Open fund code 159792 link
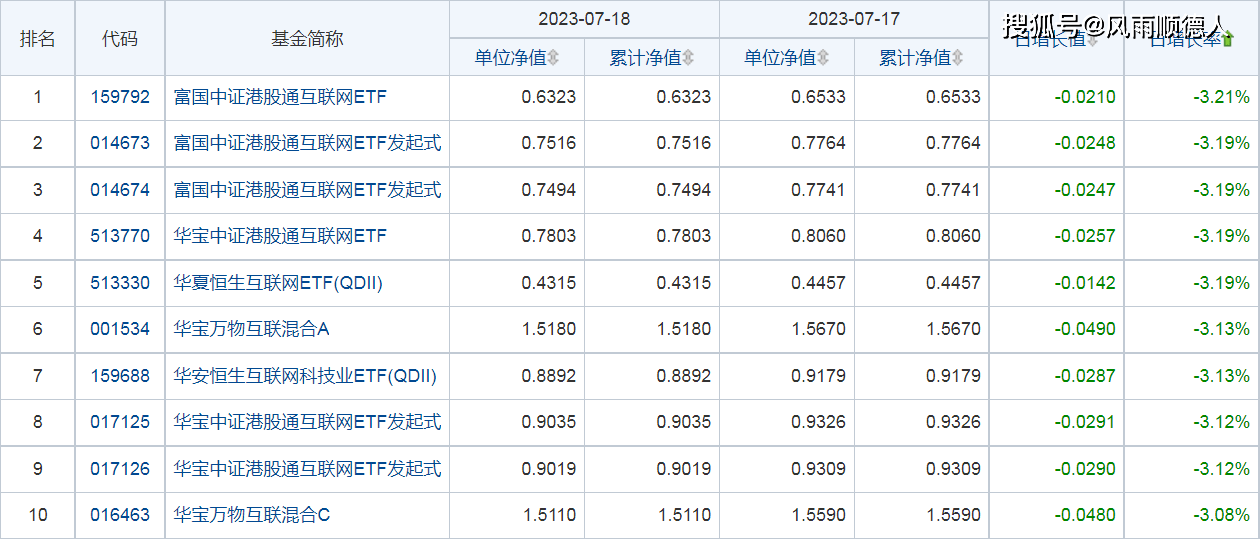 pyautogui.click(x=119, y=97)
